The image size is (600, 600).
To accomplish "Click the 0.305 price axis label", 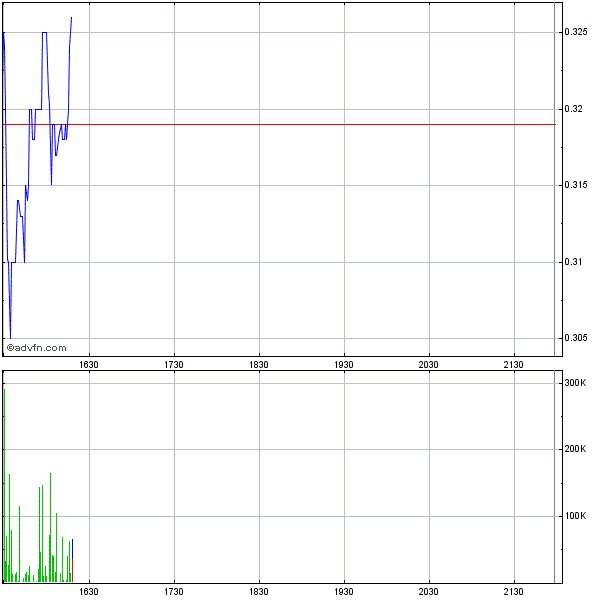I will [576, 338].
